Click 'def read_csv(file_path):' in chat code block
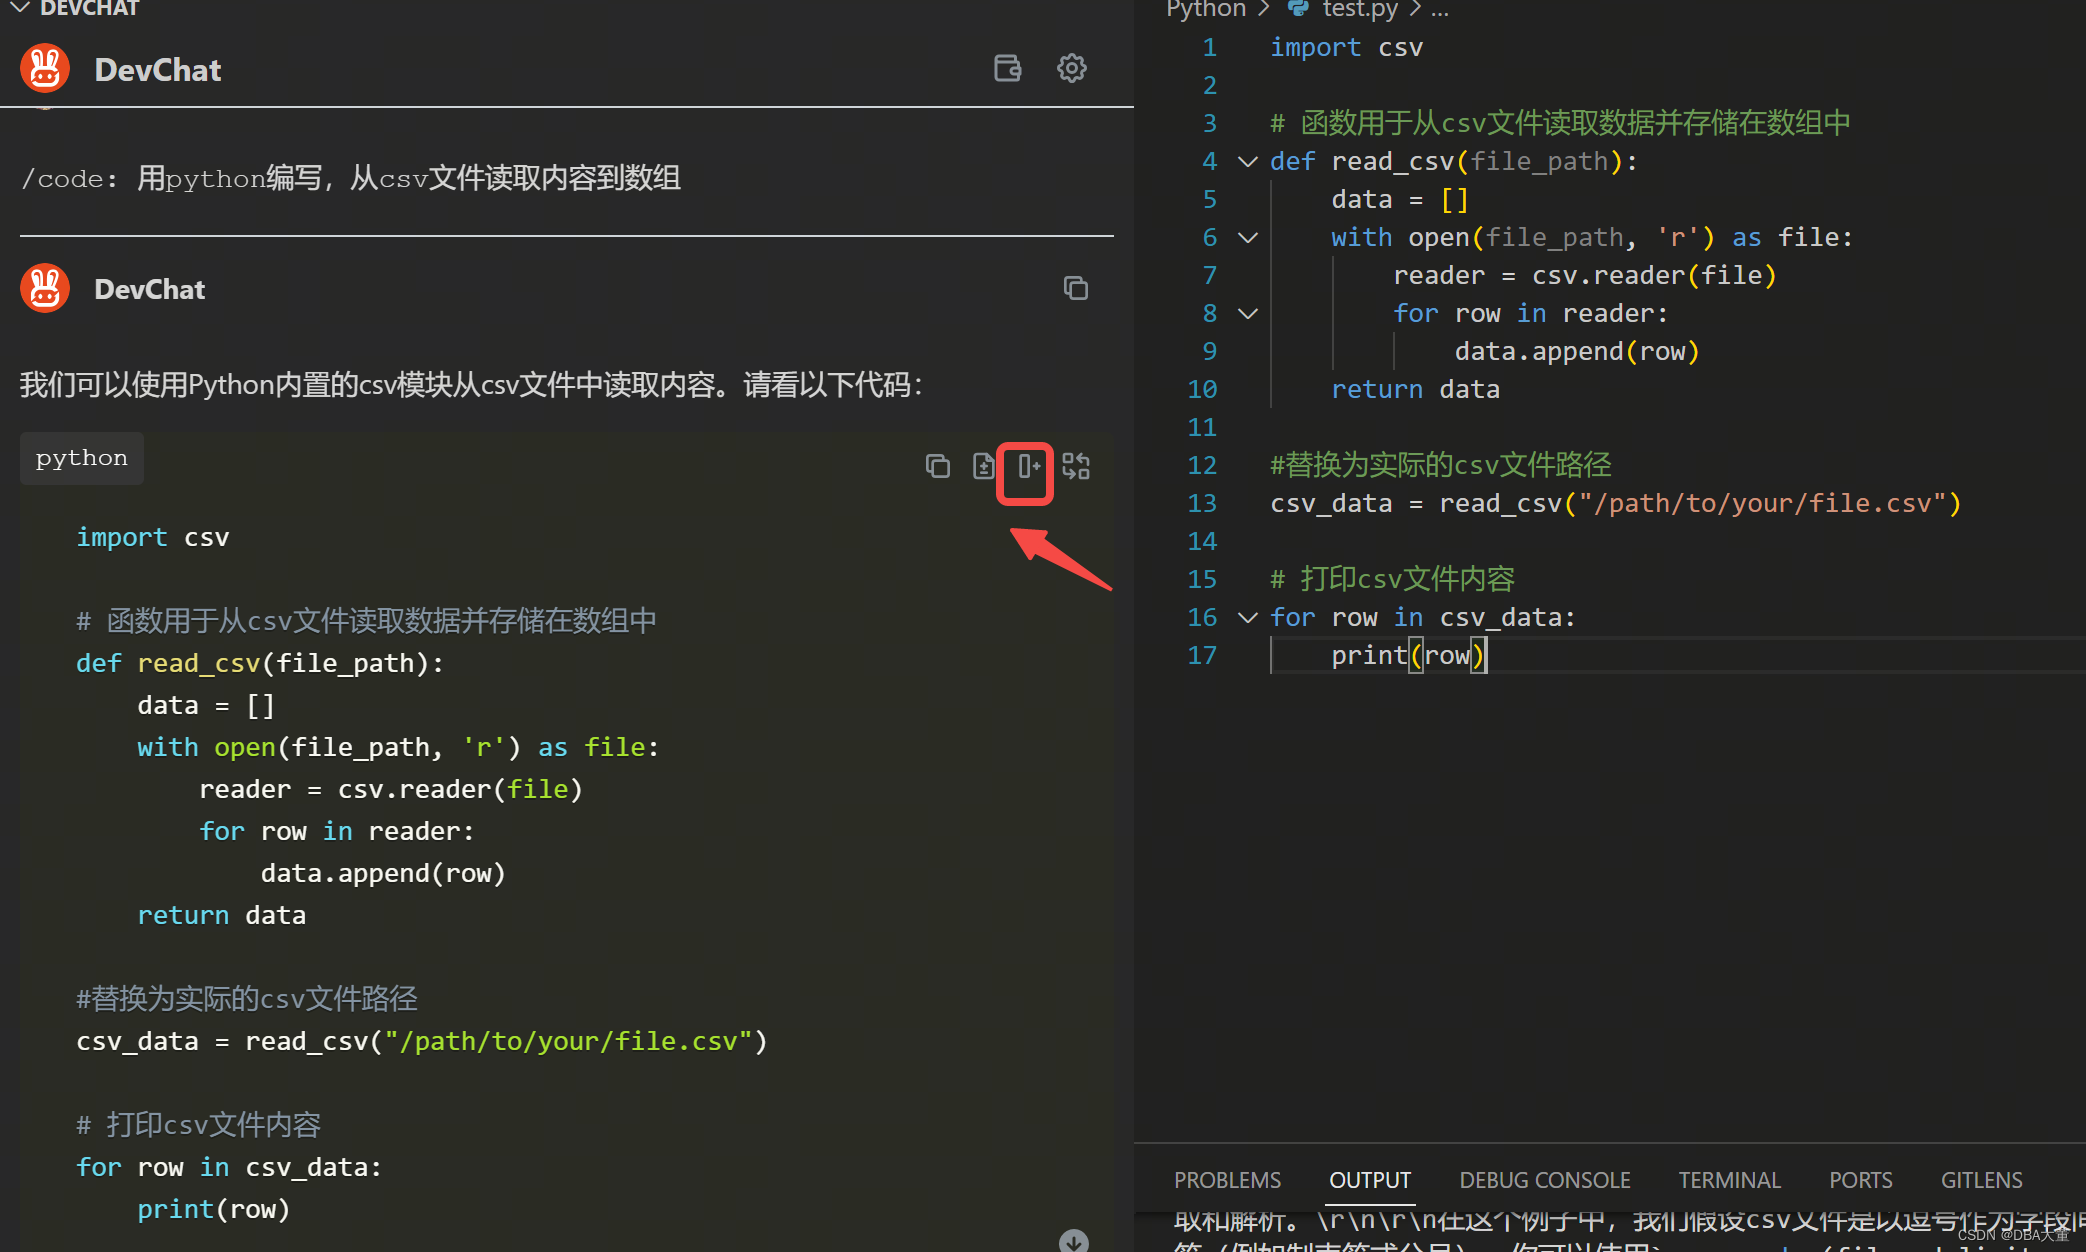Viewport: 2086px width, 1252px height. coord(260,663)
